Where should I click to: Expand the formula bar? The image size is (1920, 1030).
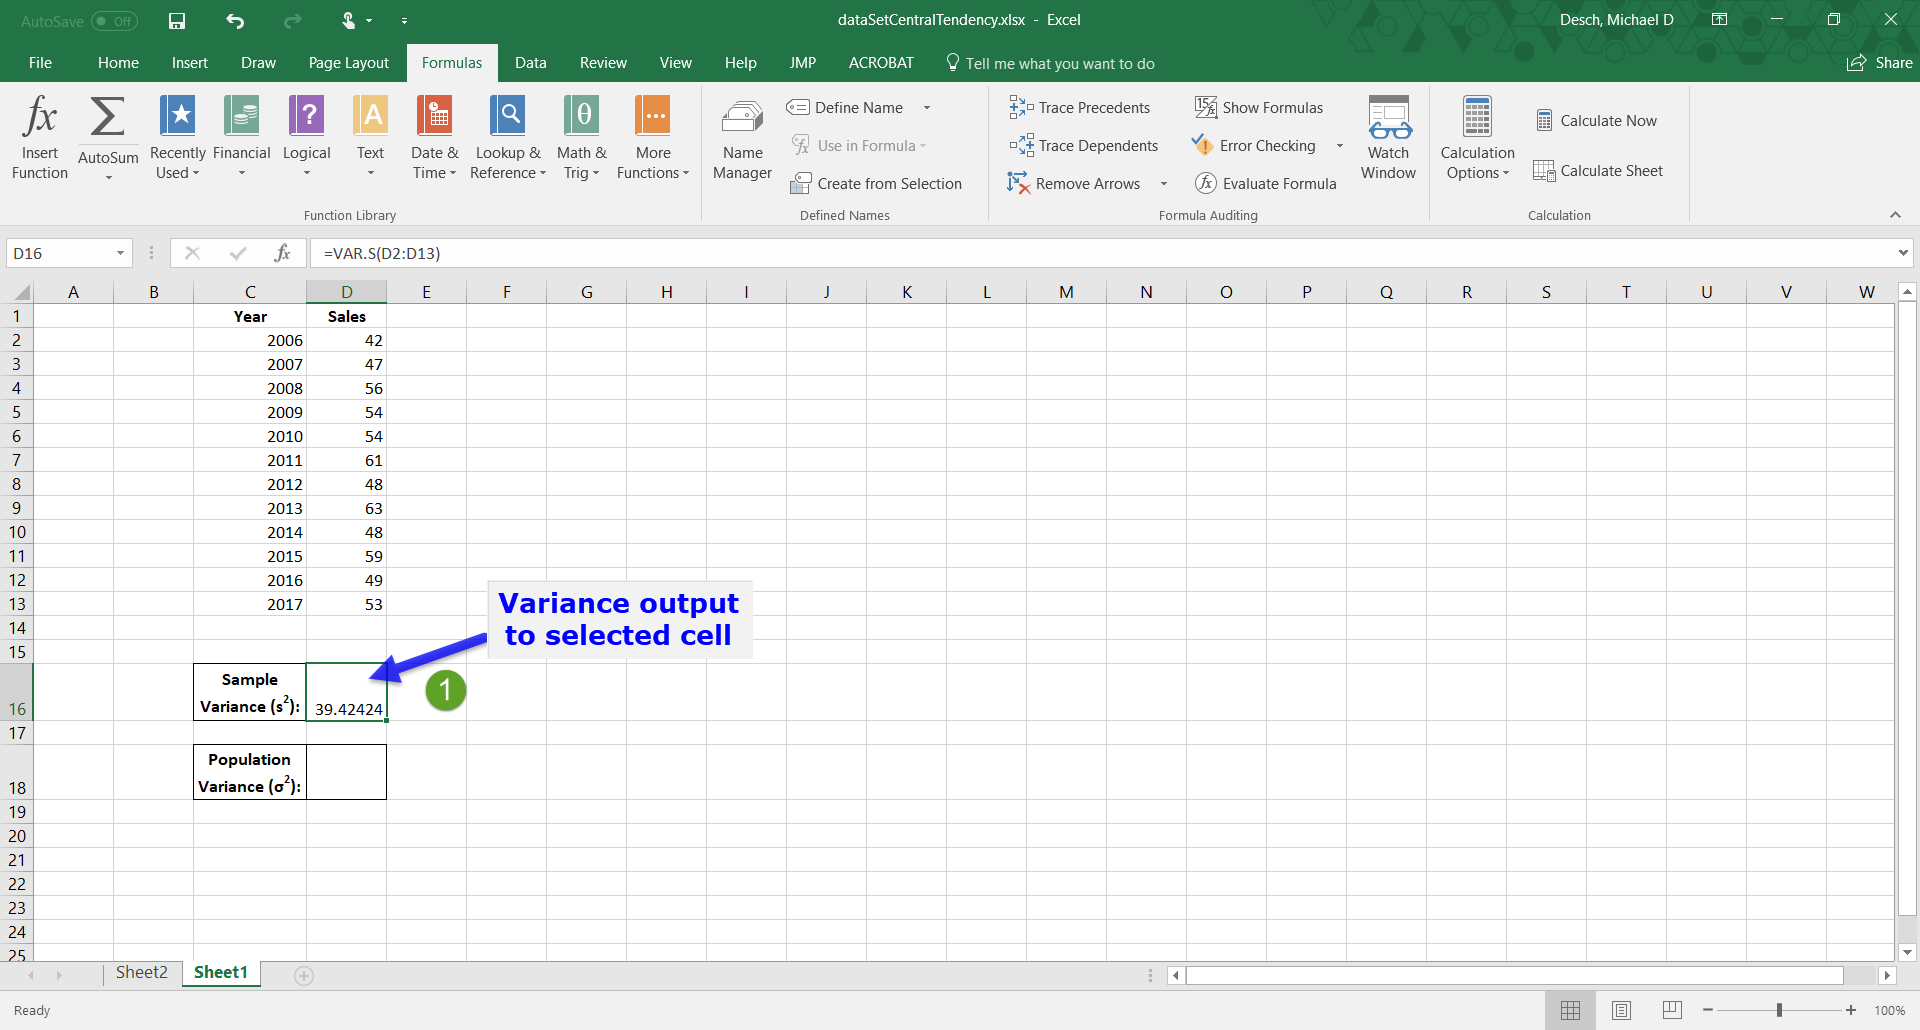1902,253
